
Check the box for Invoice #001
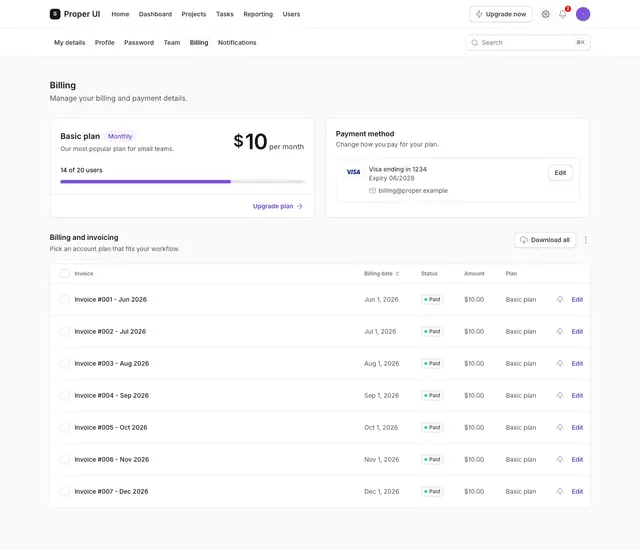point(64,299)
